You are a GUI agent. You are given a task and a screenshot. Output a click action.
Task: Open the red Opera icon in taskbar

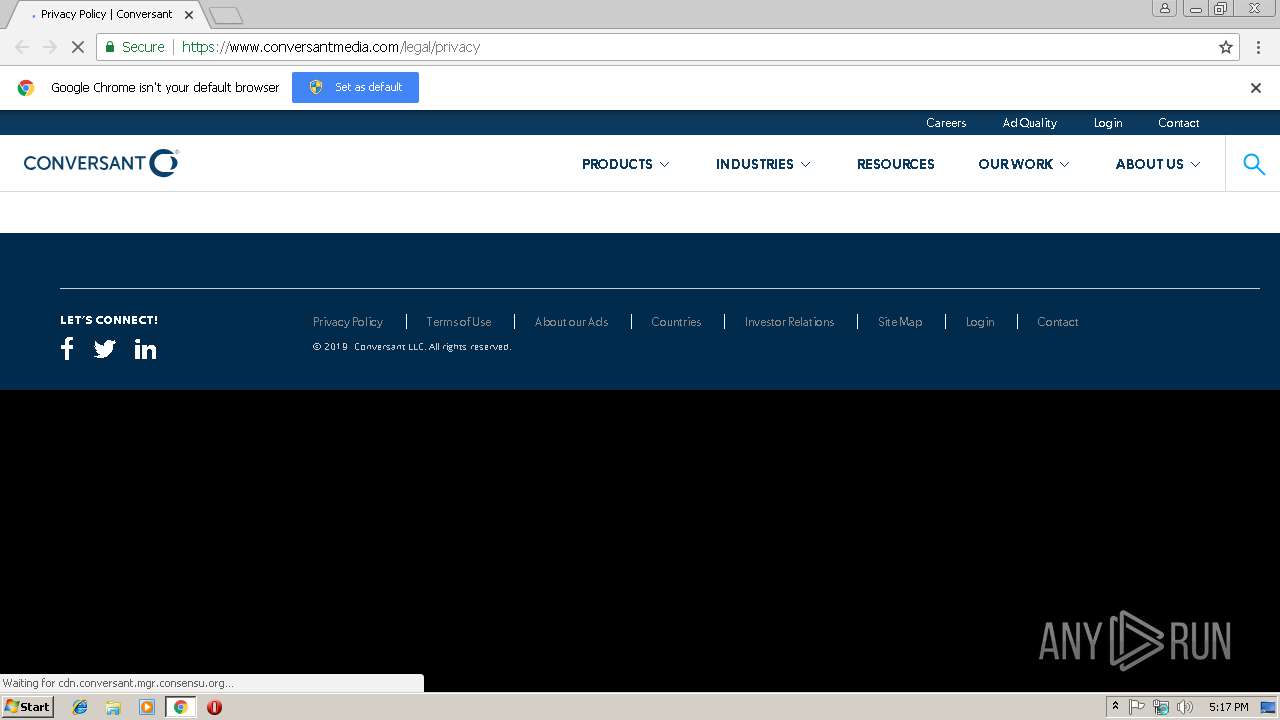[214, 707]
